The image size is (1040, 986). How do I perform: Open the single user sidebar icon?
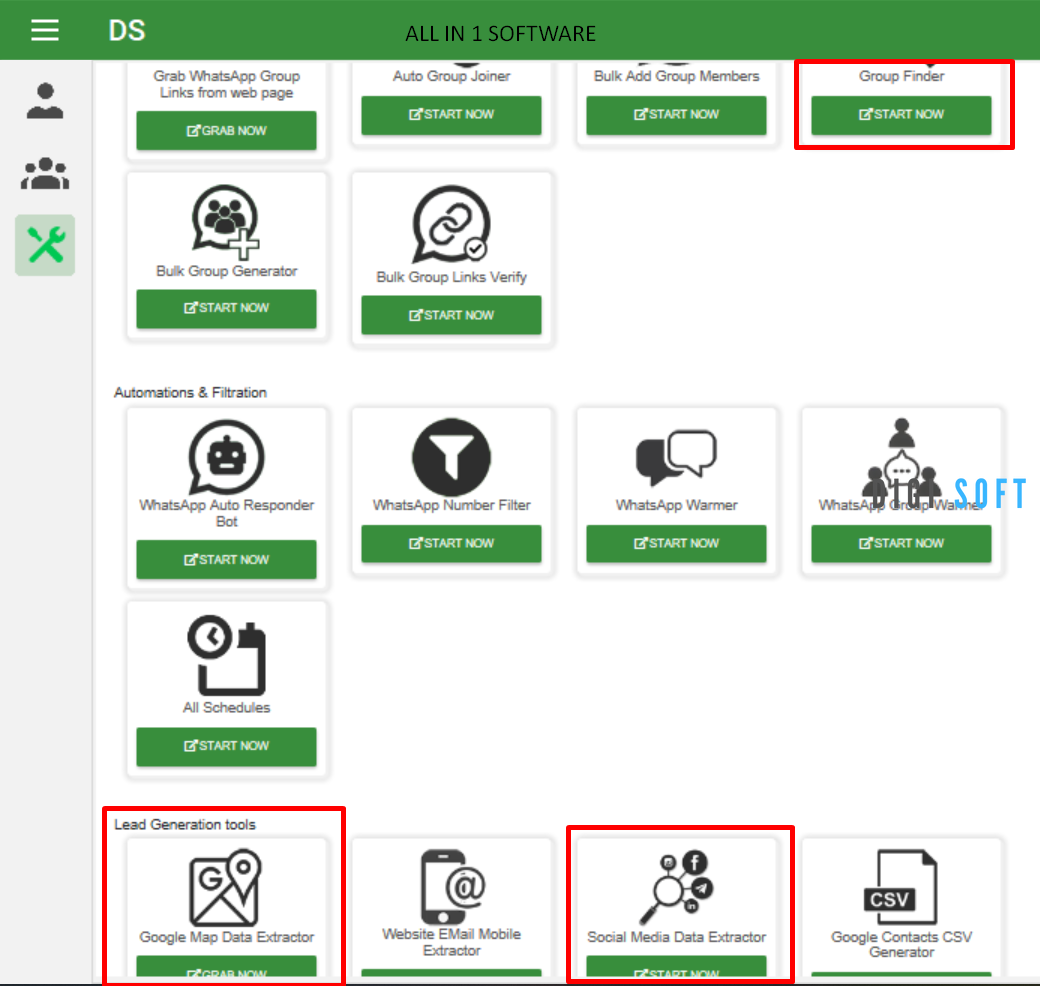click(45, 101)
